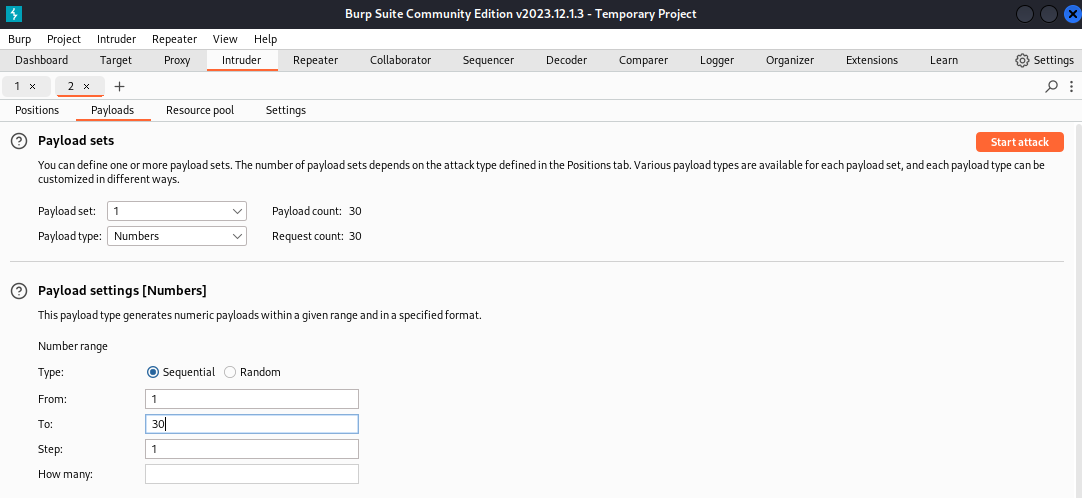Click the empty How many field
The height and width of the screenshot is (498, 1082).
pos(252,475)
